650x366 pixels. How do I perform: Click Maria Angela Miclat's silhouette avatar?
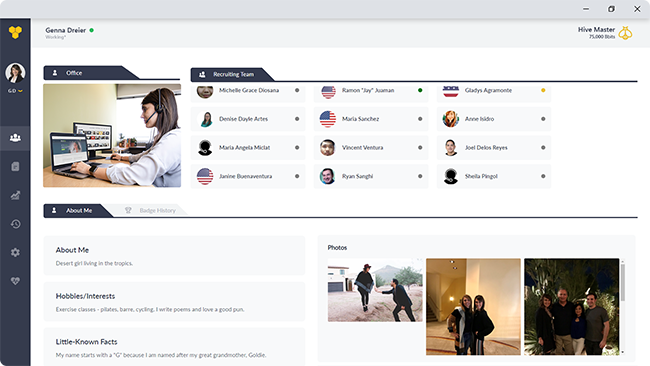(205, 148)
